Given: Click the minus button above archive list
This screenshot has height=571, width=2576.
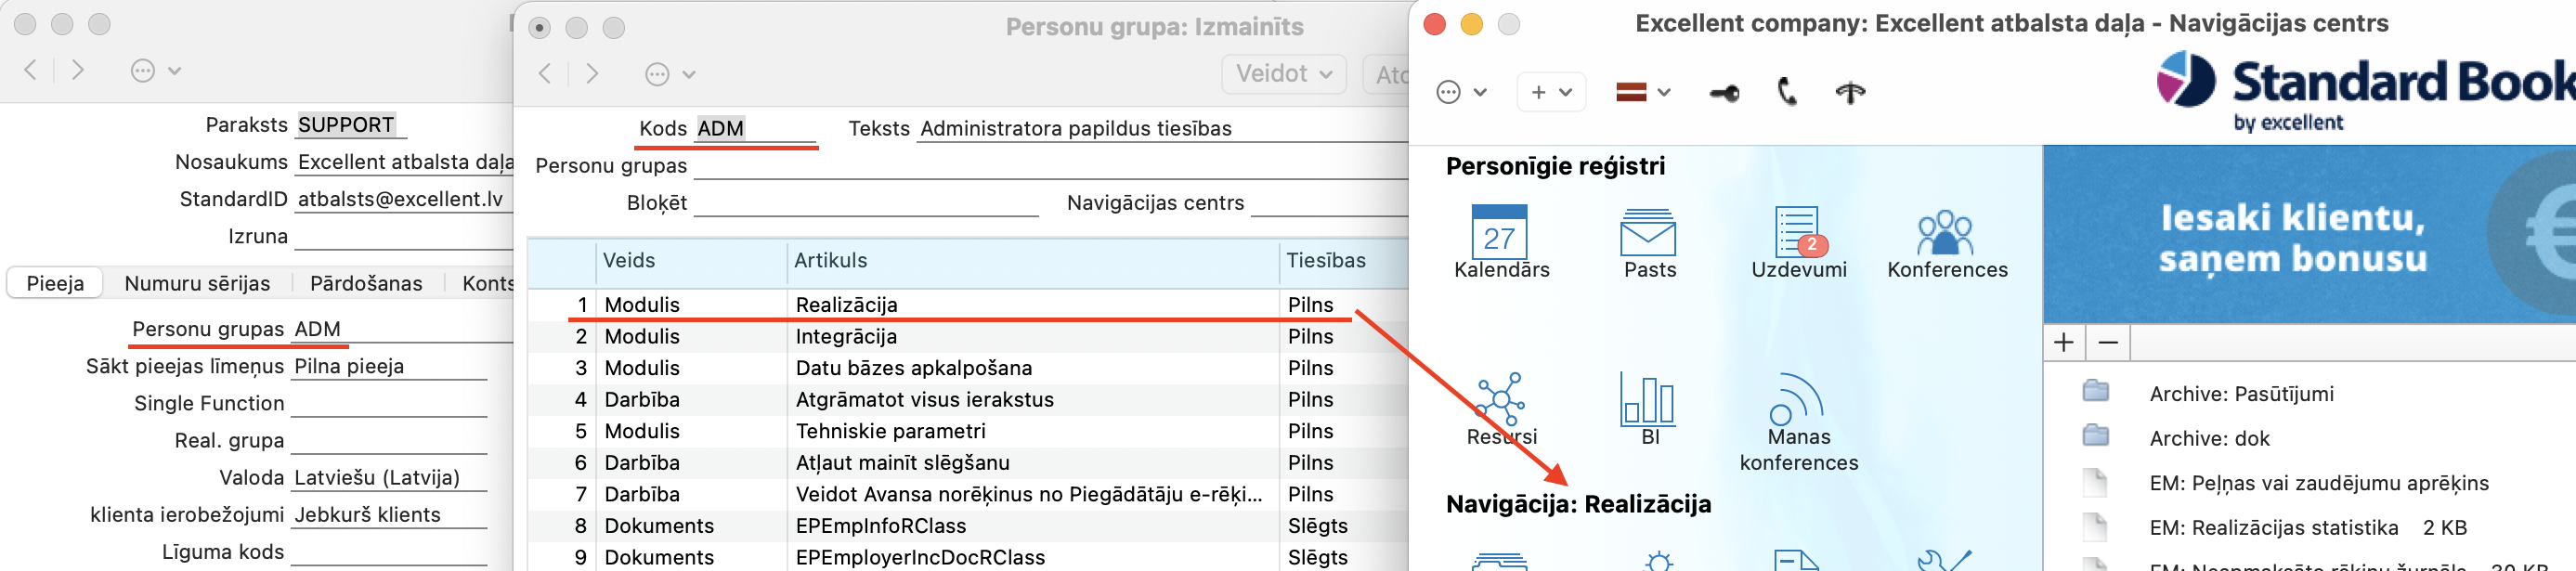Looking at the screenshot, I should click(x=2108, y=342).
